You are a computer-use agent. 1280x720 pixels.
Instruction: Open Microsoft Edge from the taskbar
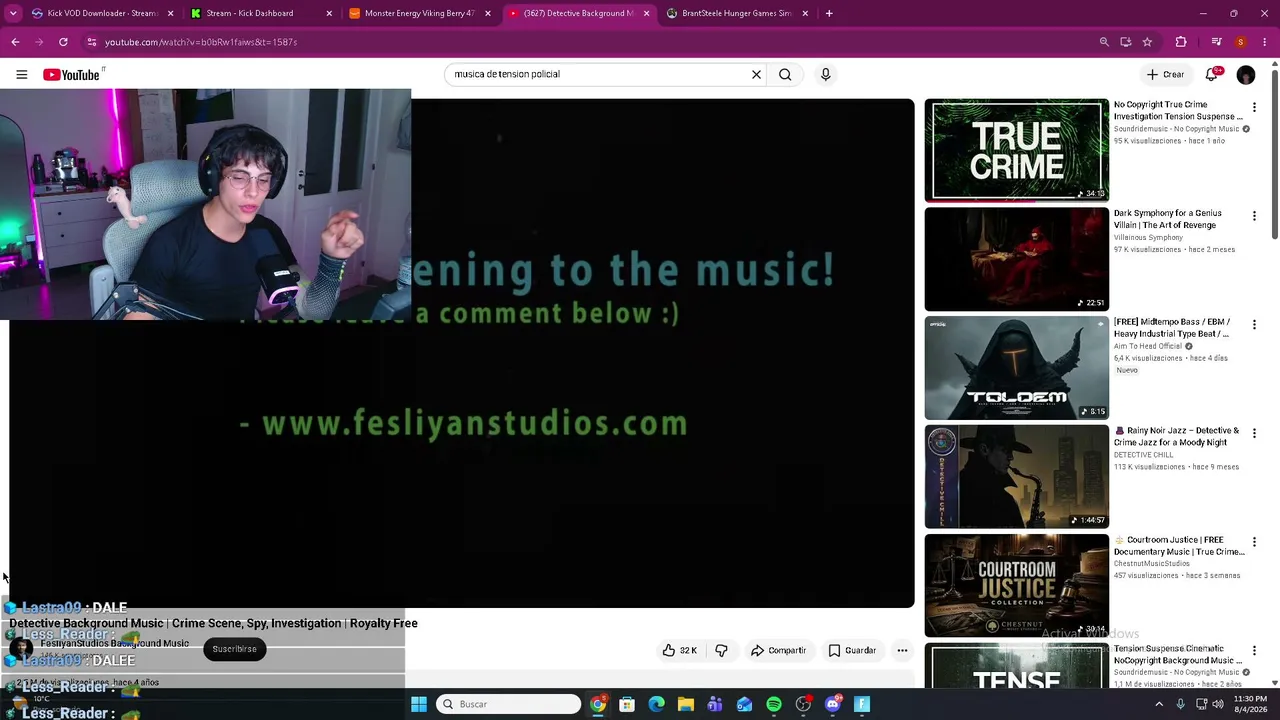pos(656,704)
